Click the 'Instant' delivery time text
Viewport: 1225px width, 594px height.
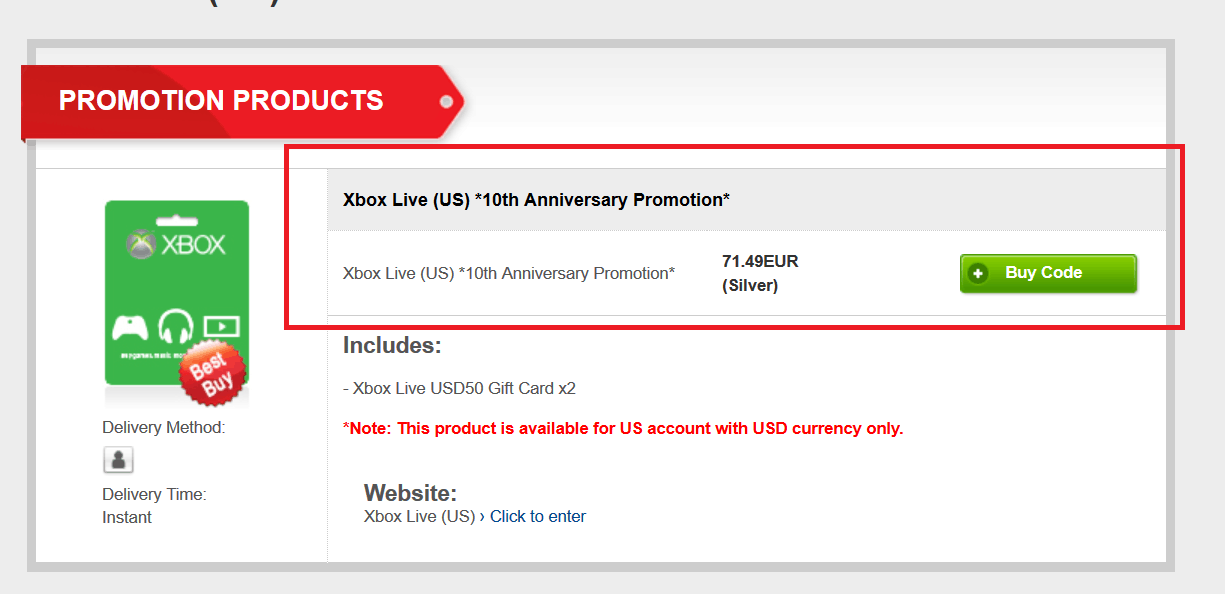(x=127, y=517)
